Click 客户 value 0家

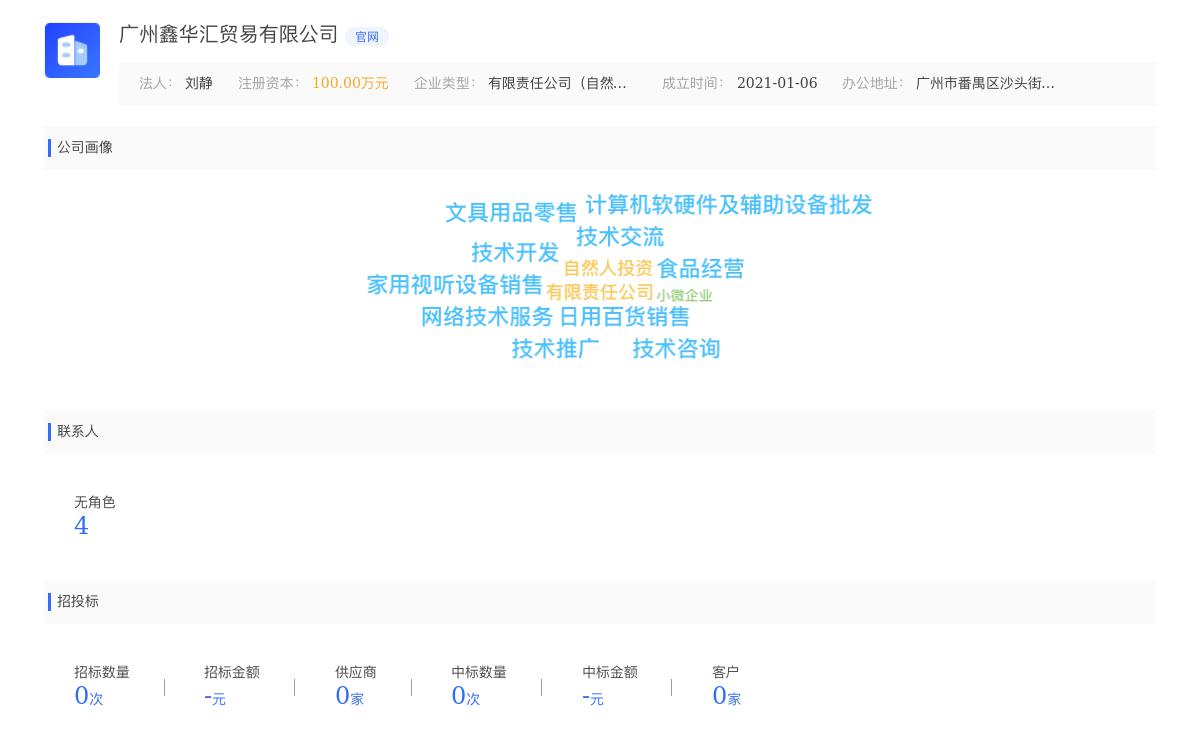point(727,697)
